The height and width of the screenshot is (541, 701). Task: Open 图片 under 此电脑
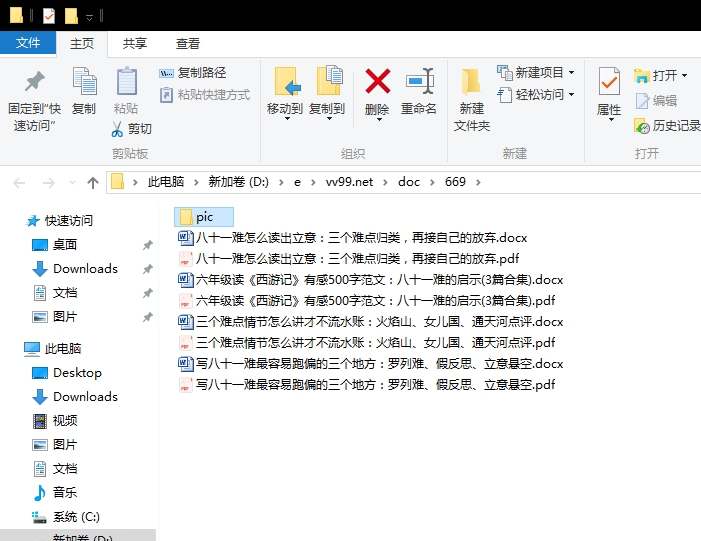point(55,444)
